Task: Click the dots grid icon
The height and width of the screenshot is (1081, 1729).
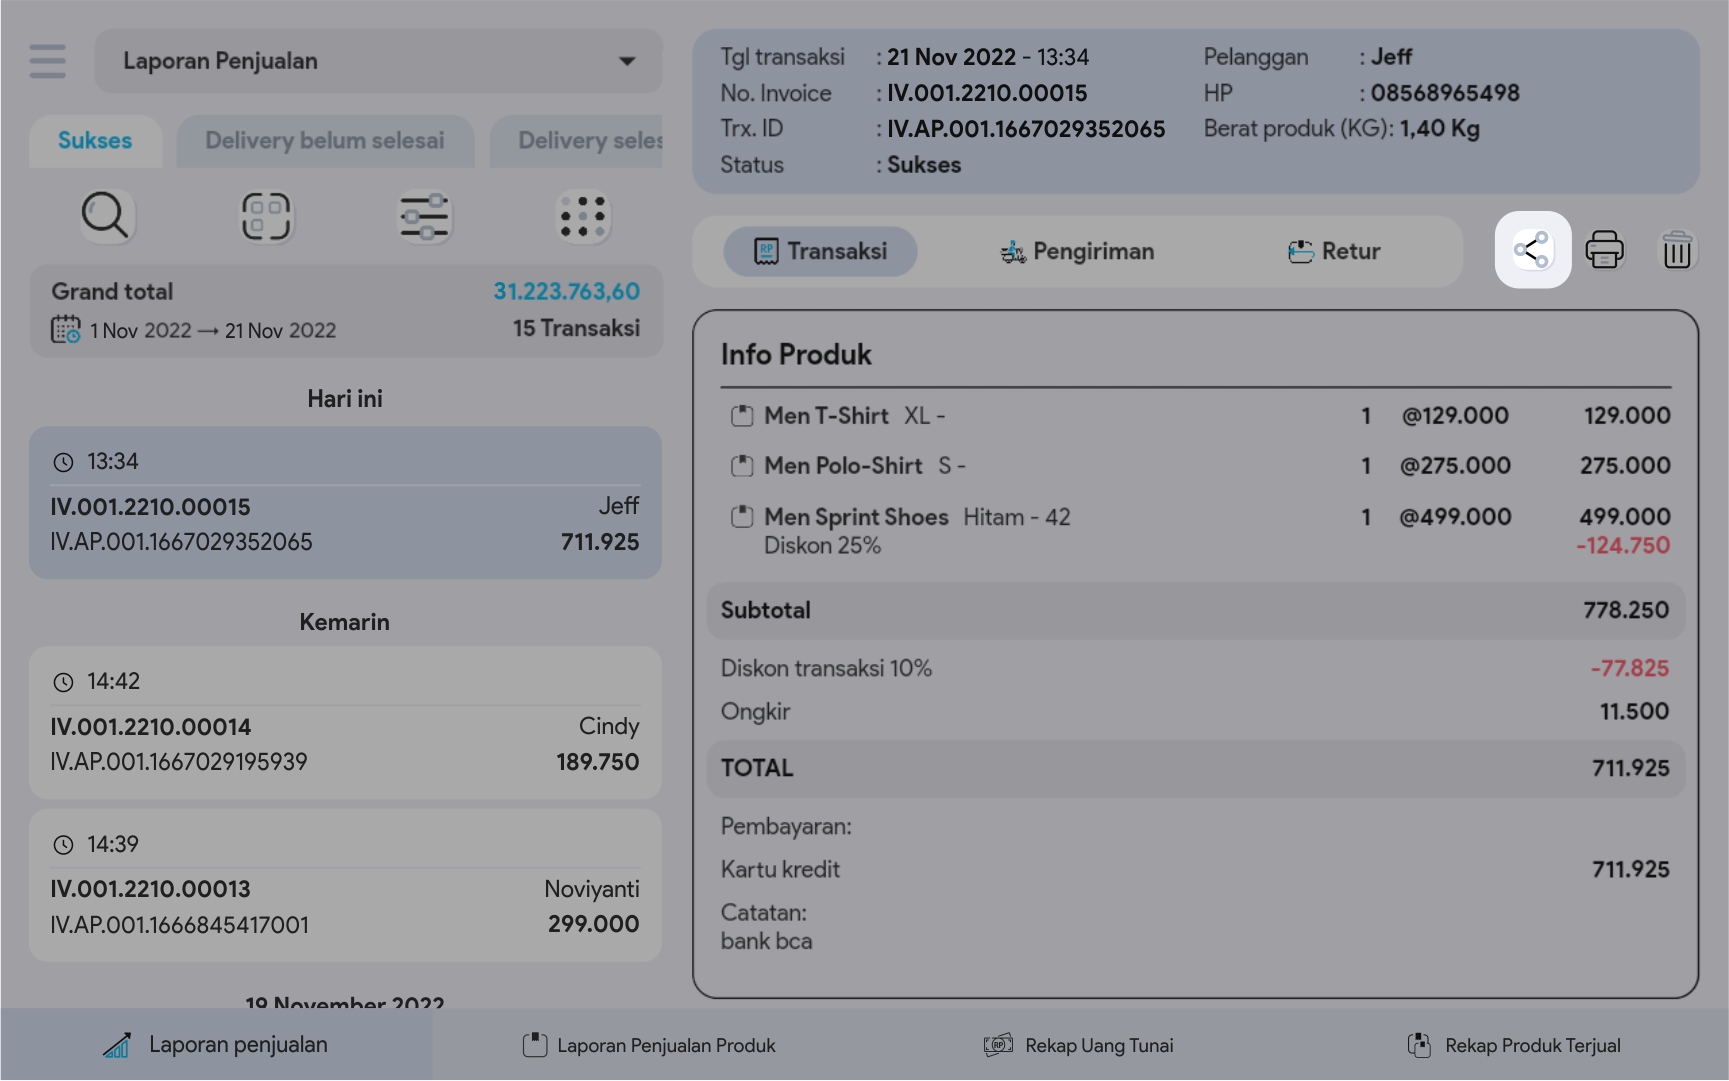Action: [583, 216]
